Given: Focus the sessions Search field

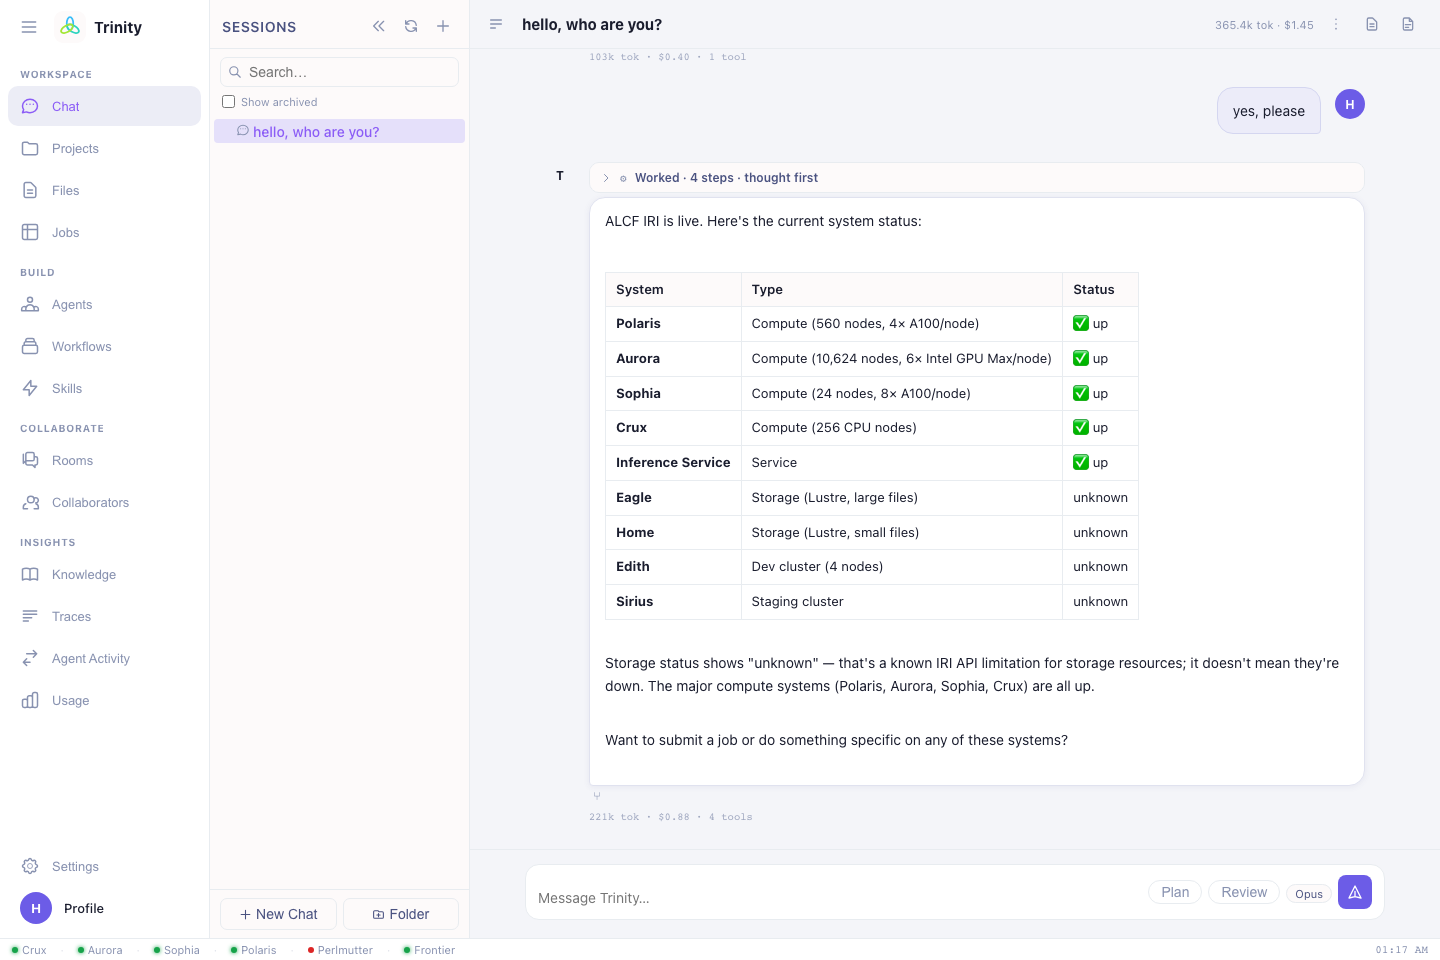Looking at the screenshot, I should (339, 72).
